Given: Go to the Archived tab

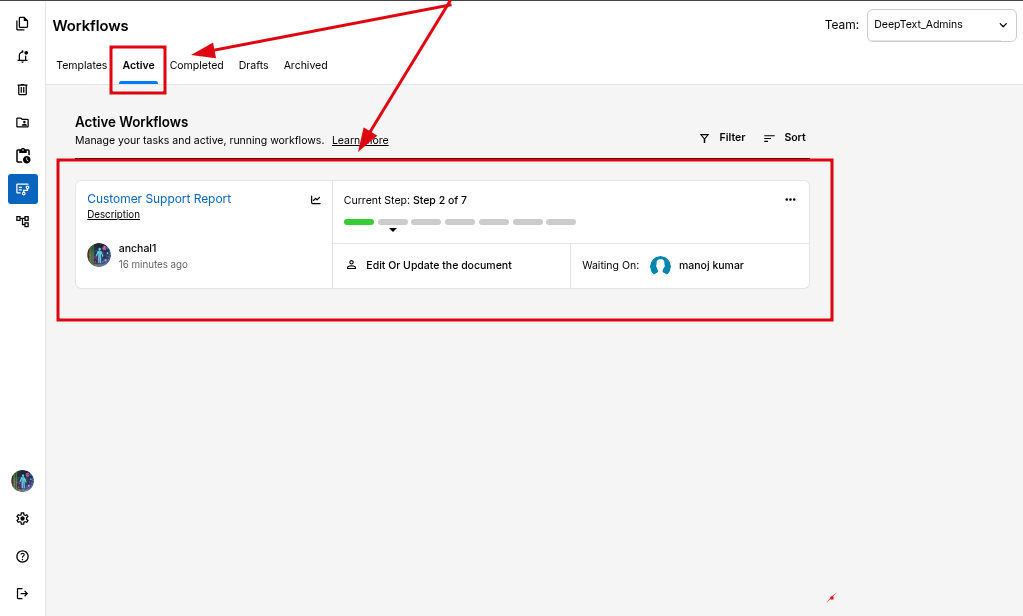Looking at the screenshot, I should 305,65.
